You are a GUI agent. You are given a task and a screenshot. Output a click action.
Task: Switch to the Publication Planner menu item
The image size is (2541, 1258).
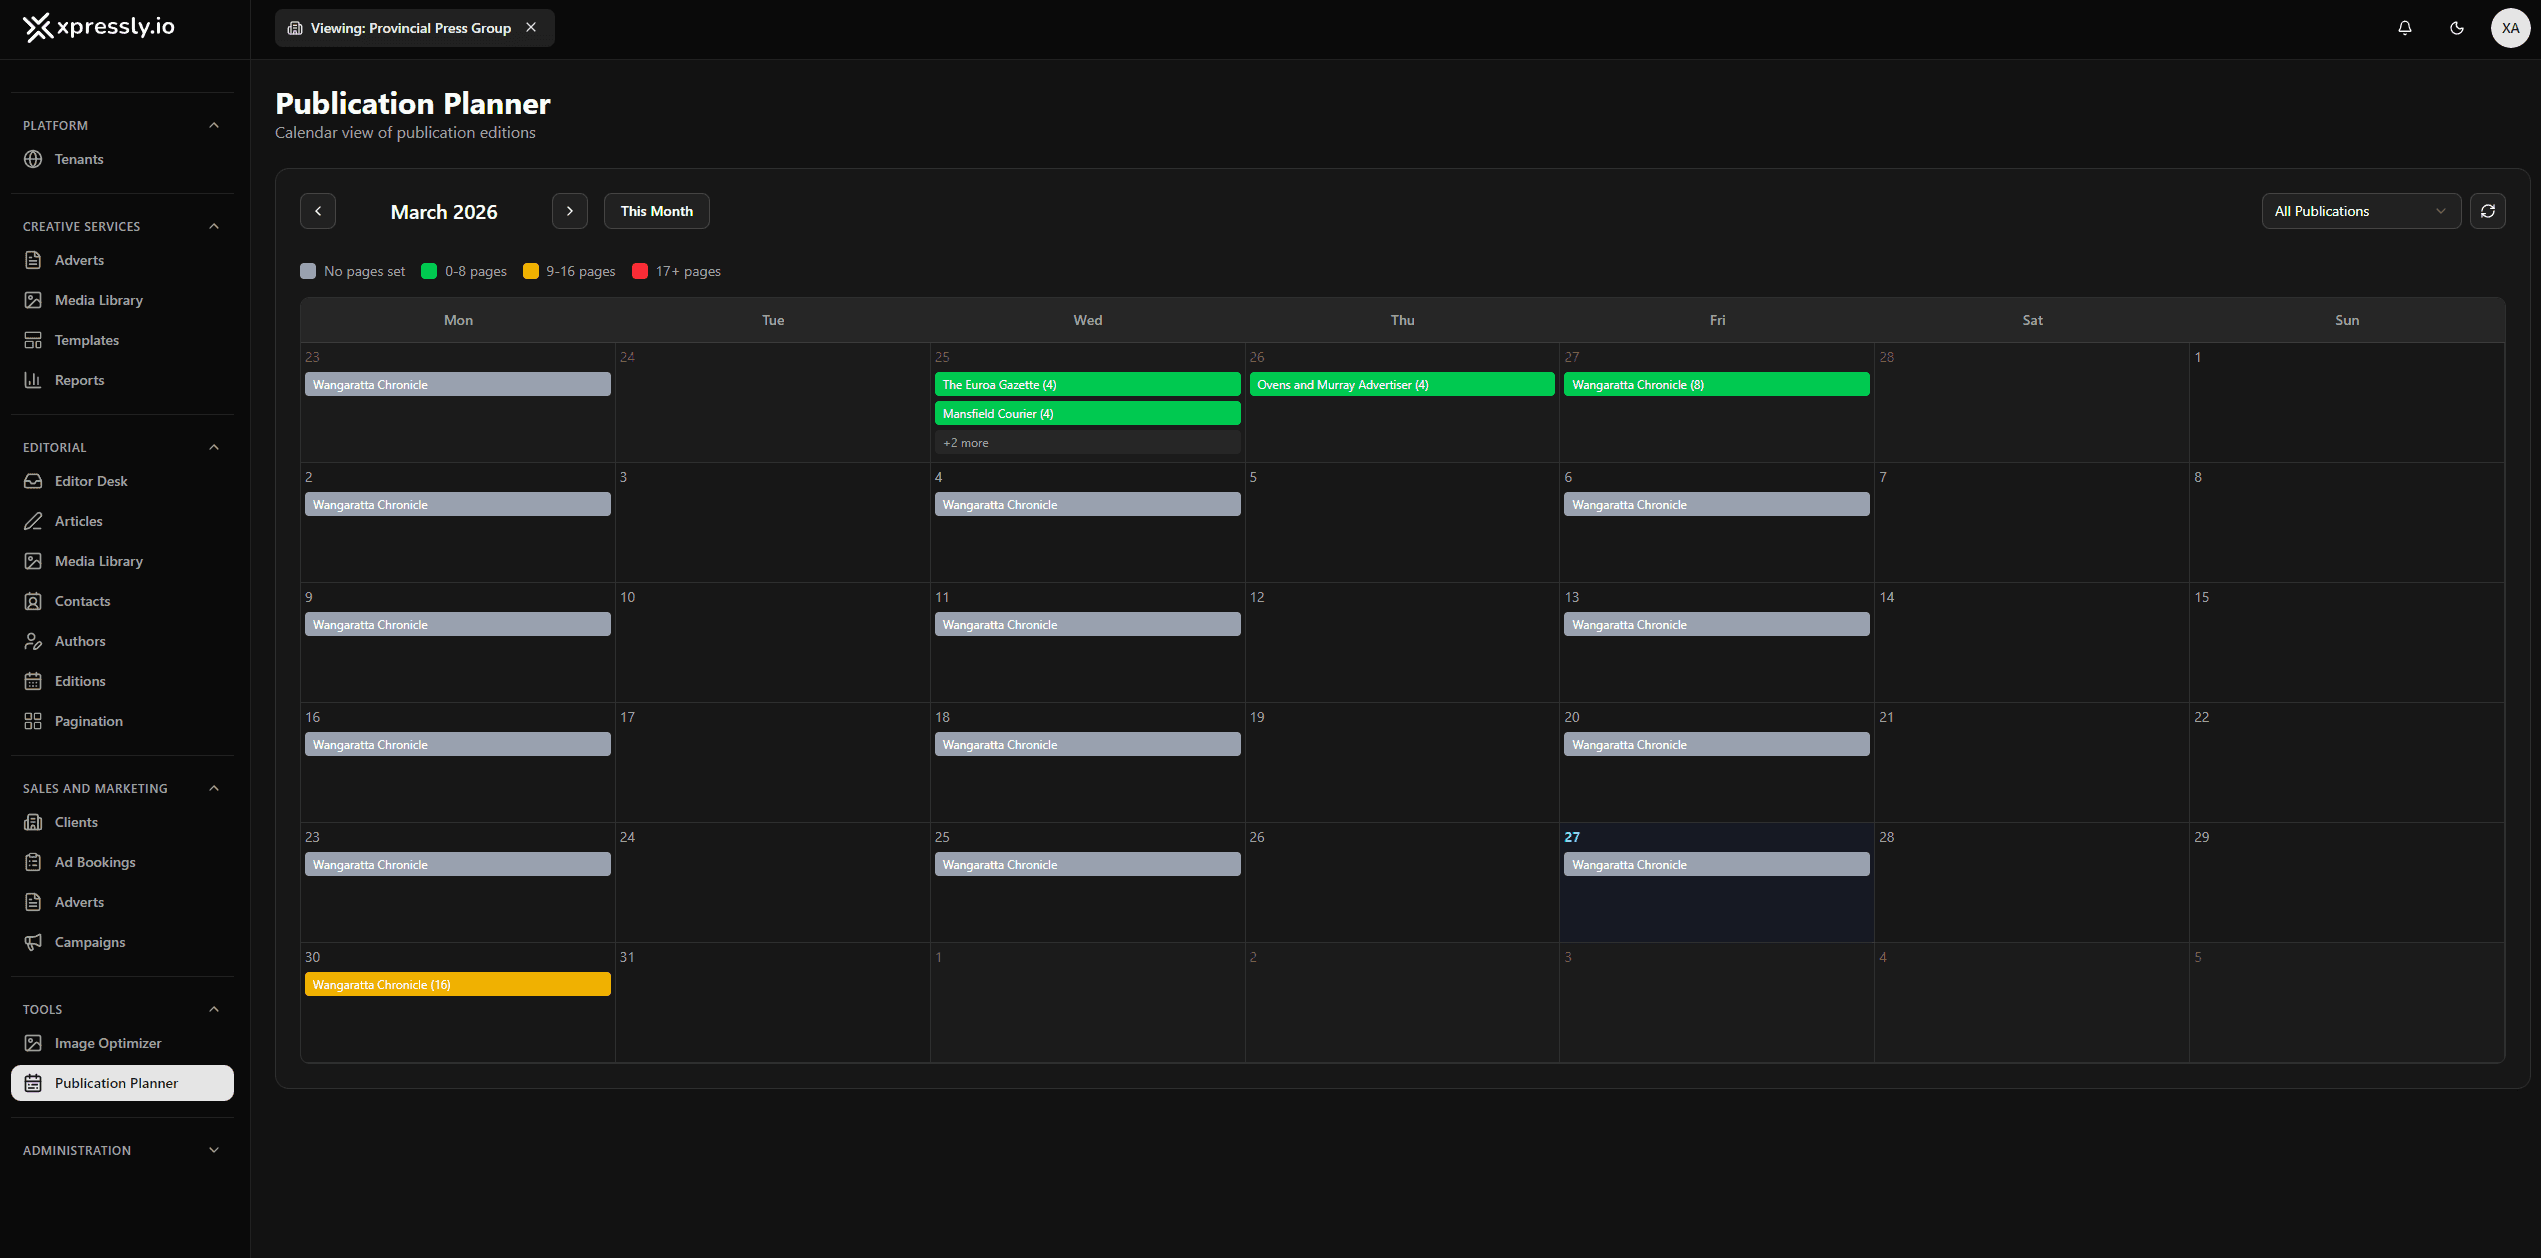pyautogui.click(x=116, y=1082)
